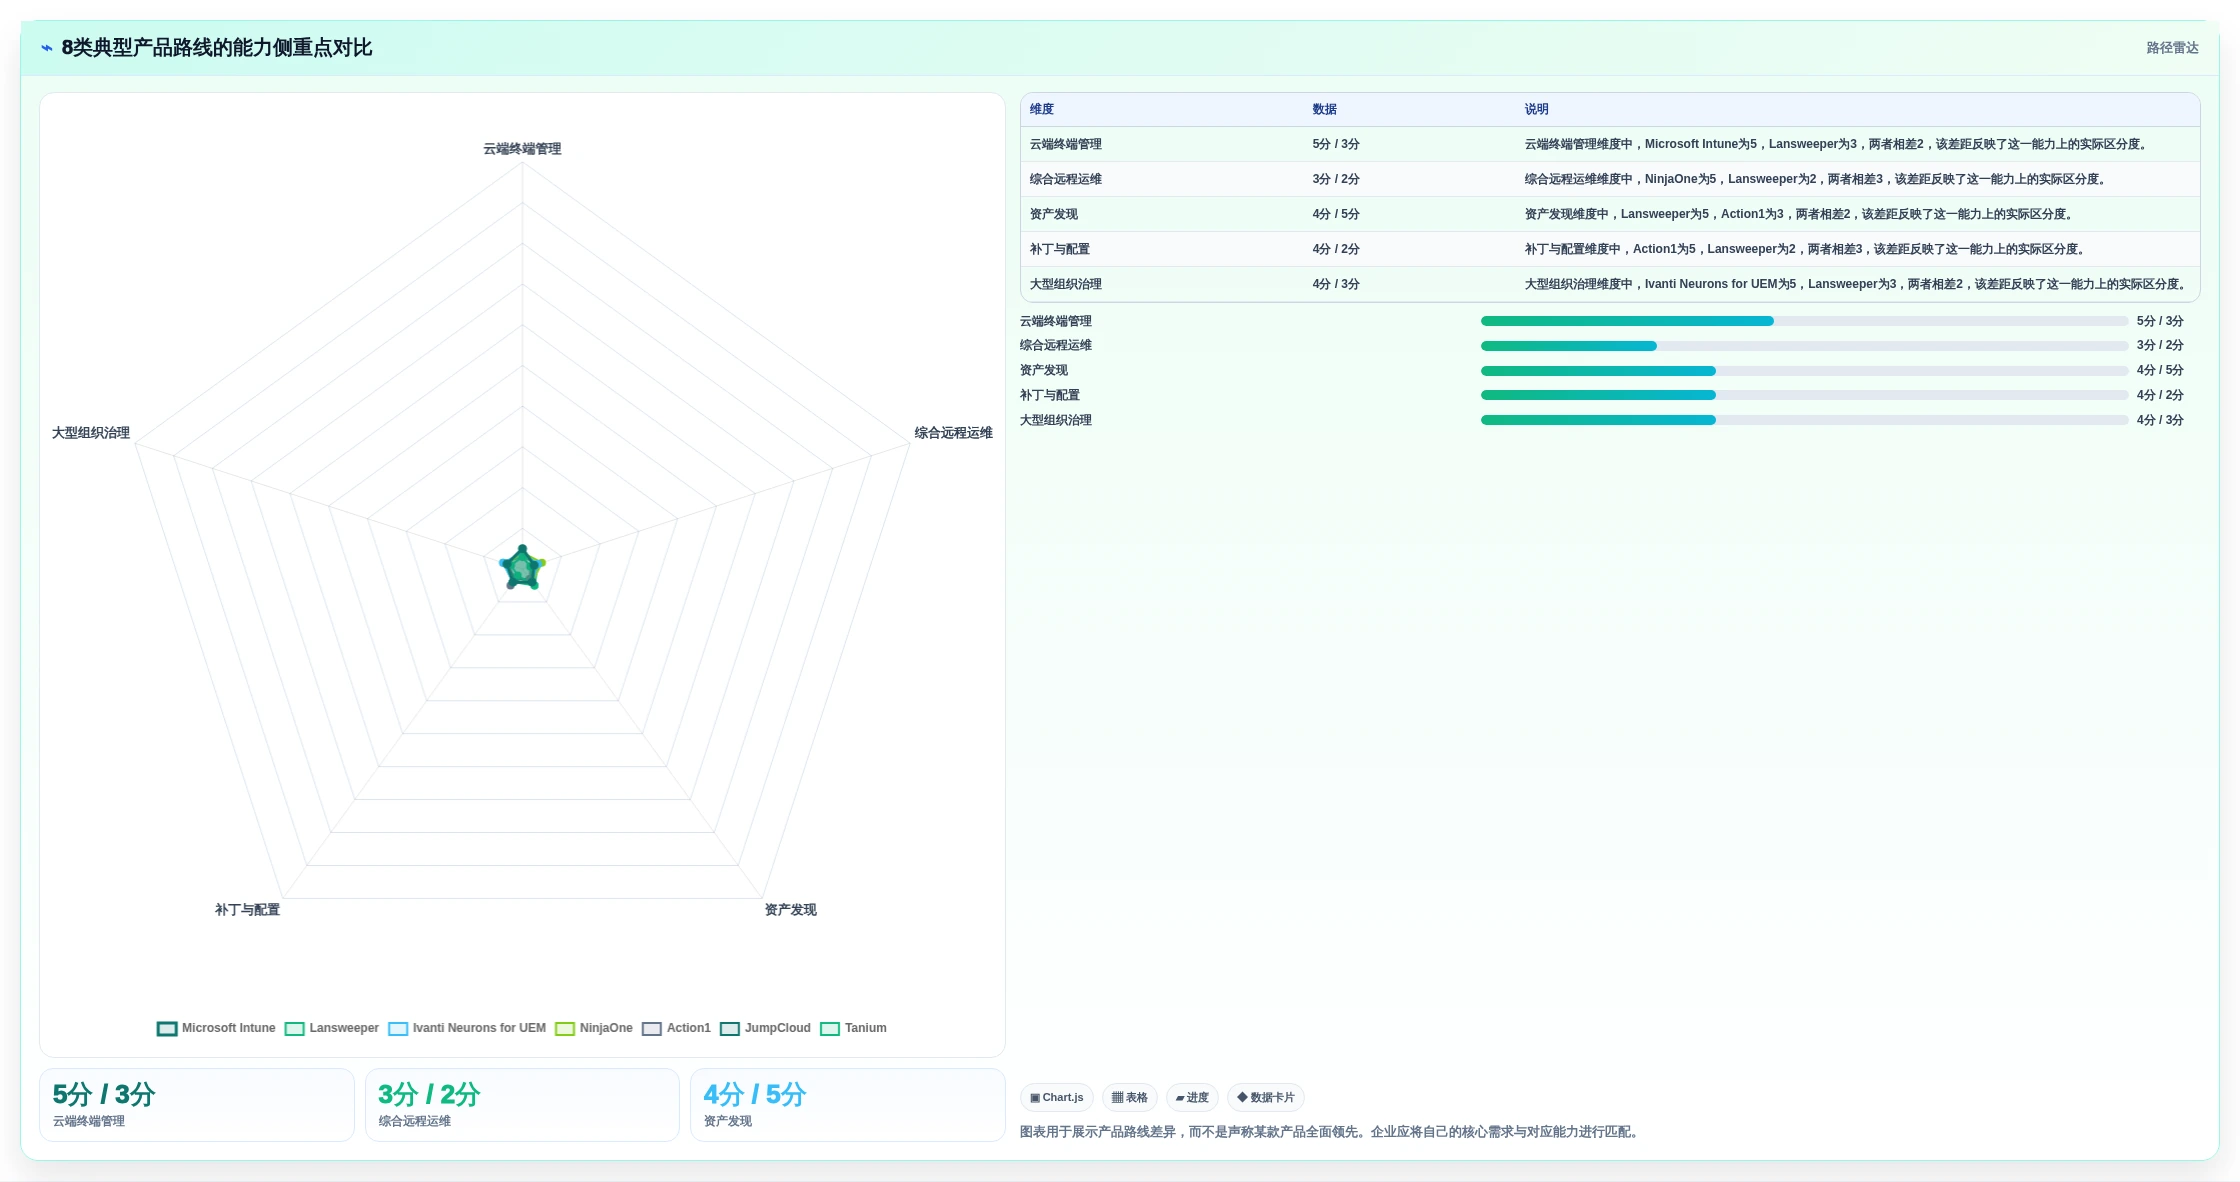Viewport: 2240px width, 1182px height.
Task: Toggle JumpCloud legend series
Action: pyautogui.click(x=766, y=1028)
